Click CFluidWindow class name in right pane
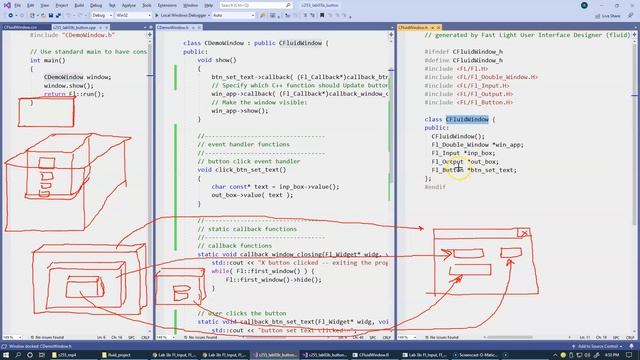The image size is (640, 360). click(467, 119)
